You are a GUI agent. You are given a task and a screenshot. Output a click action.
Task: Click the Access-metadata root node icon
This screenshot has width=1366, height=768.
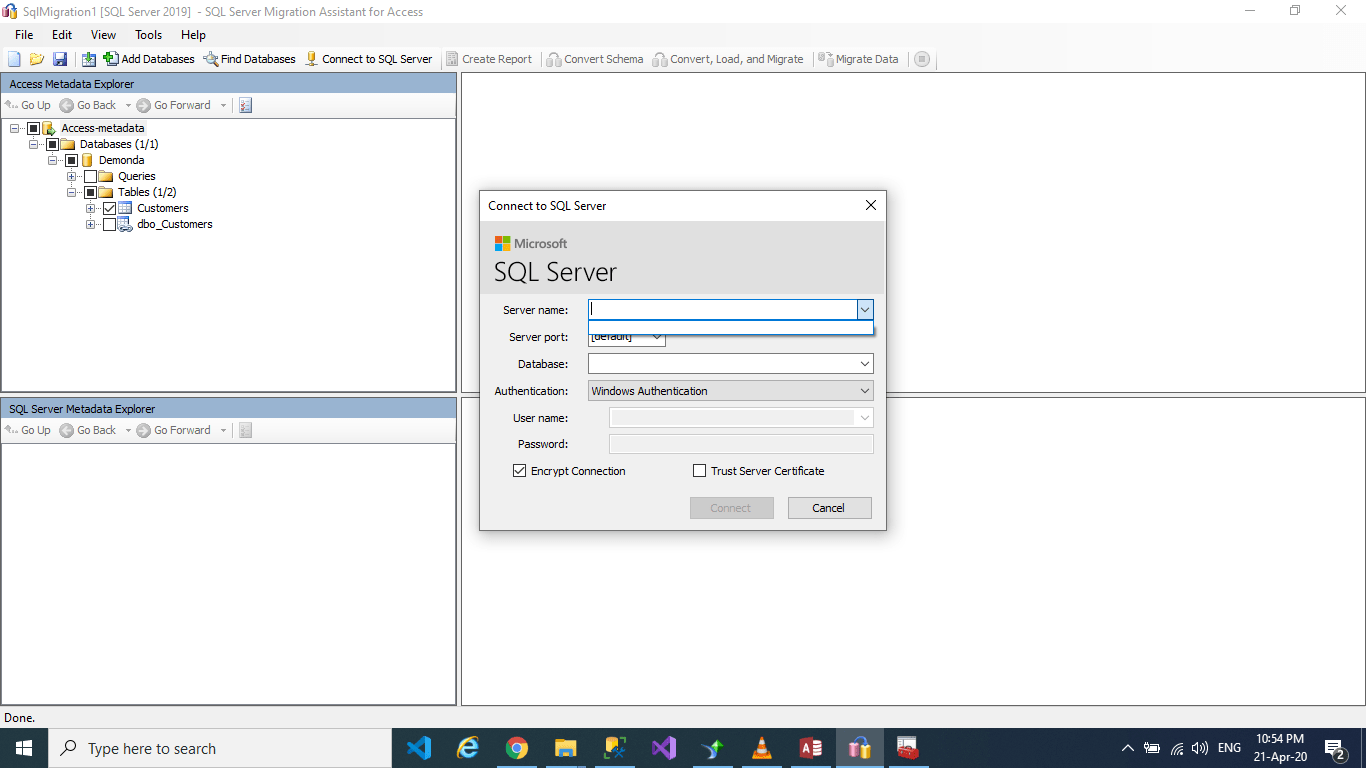tap(49, 128)
